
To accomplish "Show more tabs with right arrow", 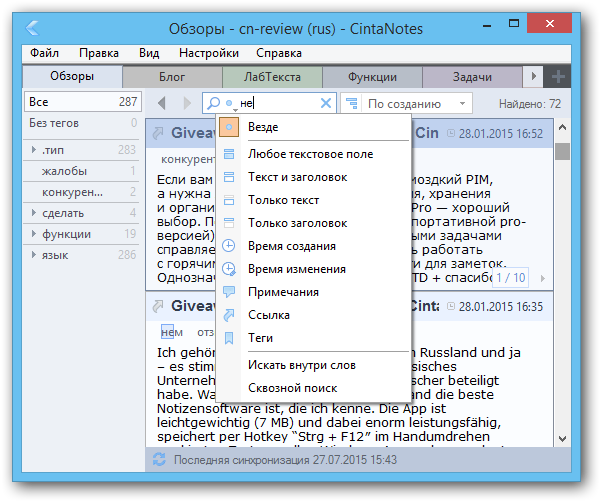I will pyautogui.click(x=533, y=77).
